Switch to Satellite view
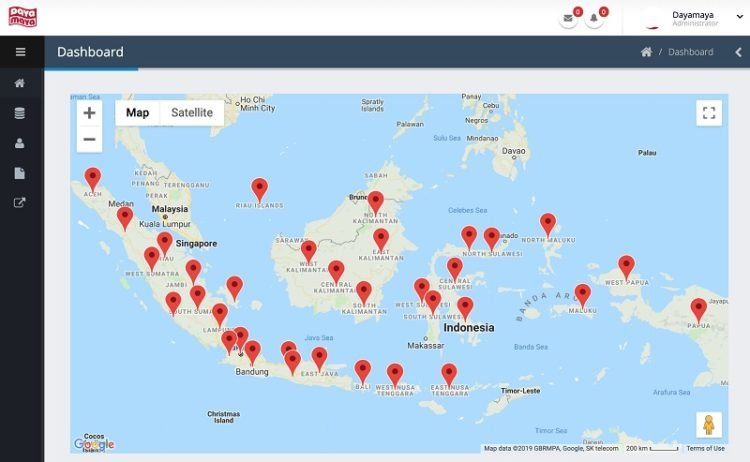Image resolution: width=750 pixels, height=462 pixels. click(x=192, y=113)
